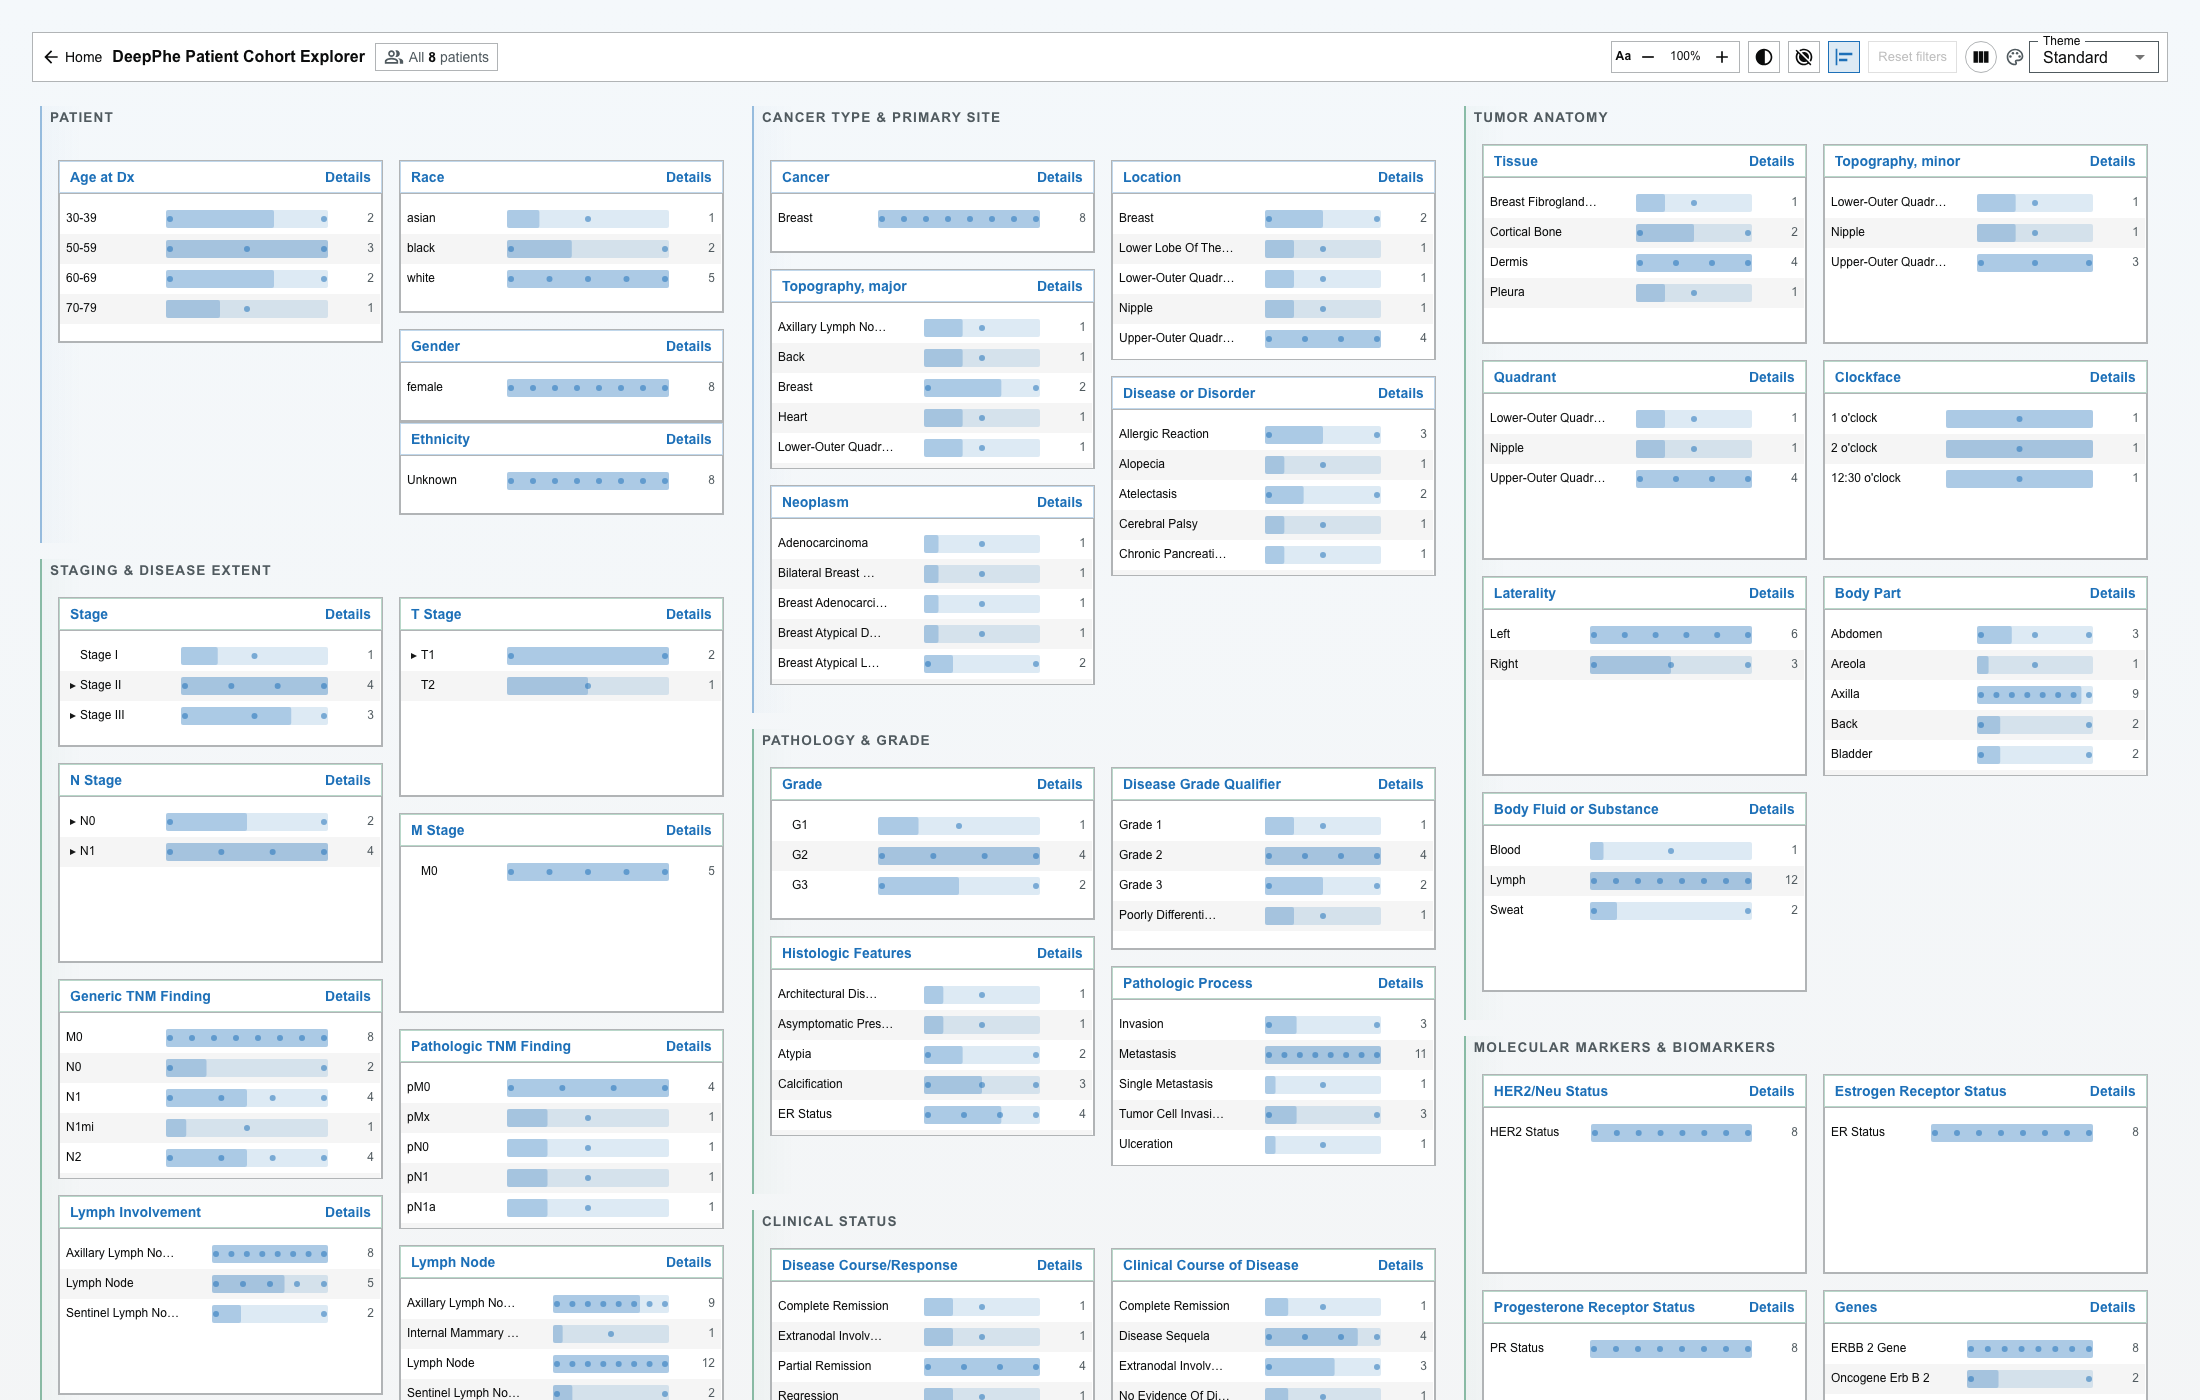The image size is (2200, 1400).
Task: Increase font size with the plus icon
Action: [x=1722, y=57]
